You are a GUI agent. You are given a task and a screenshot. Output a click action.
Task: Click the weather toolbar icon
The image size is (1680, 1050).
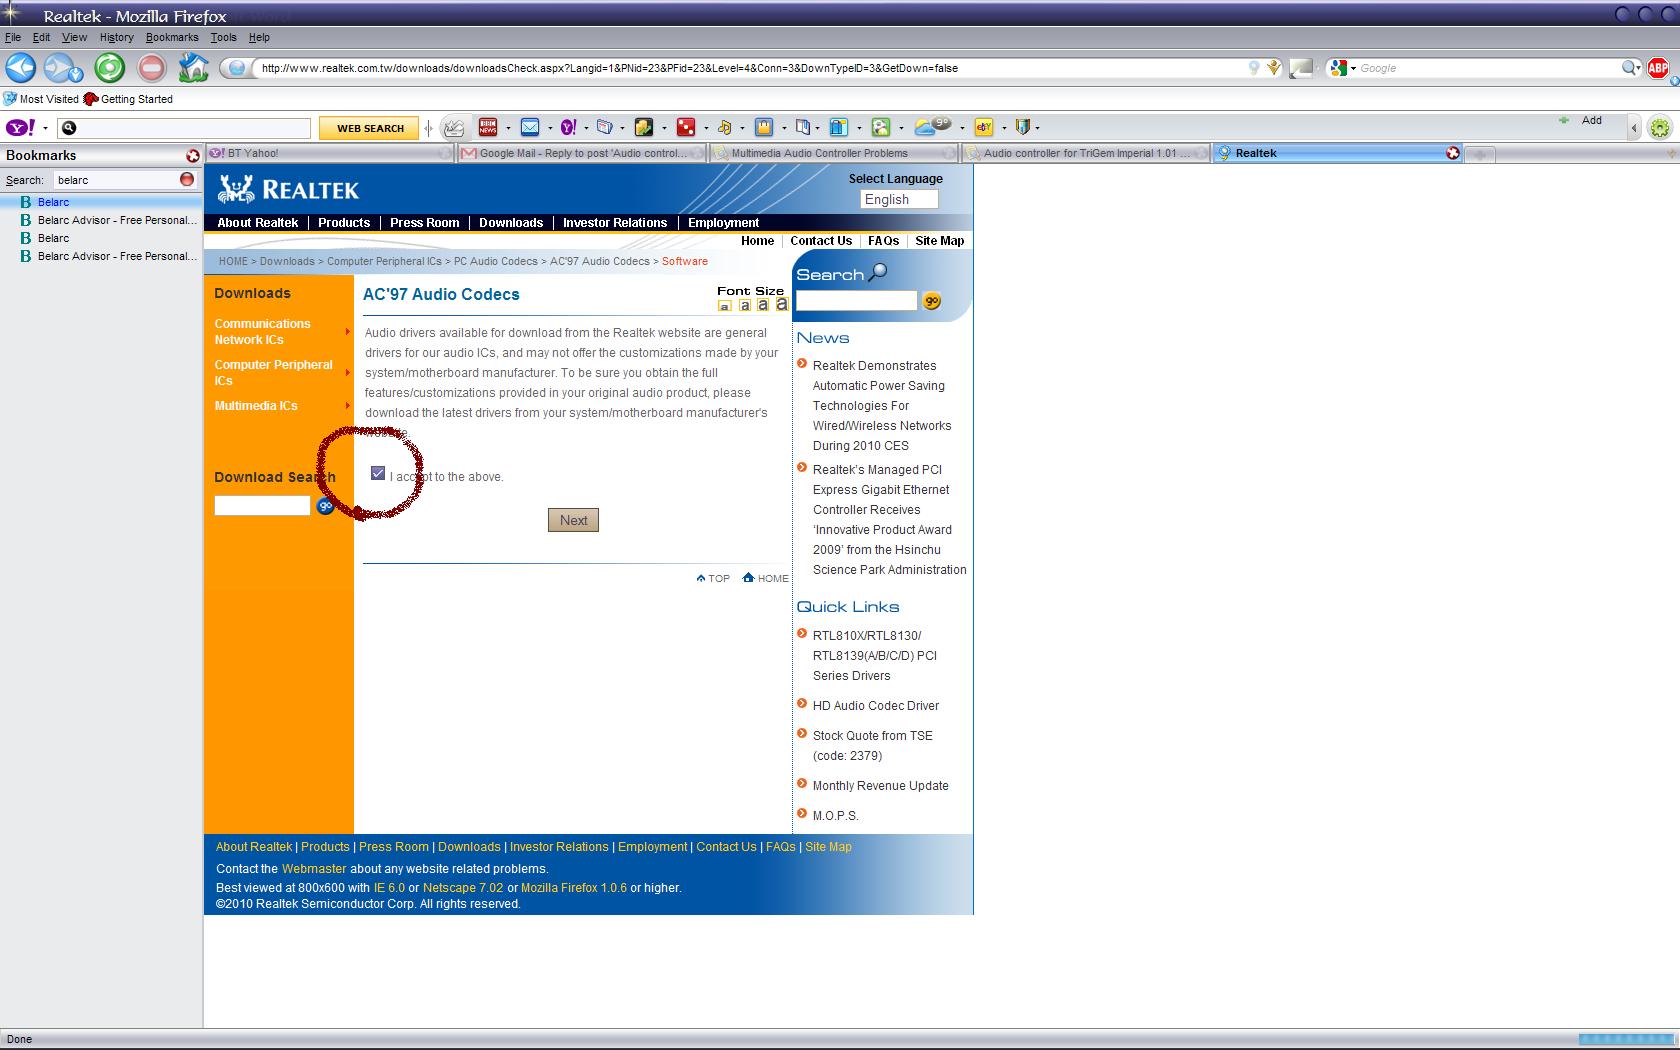(933, 126)
